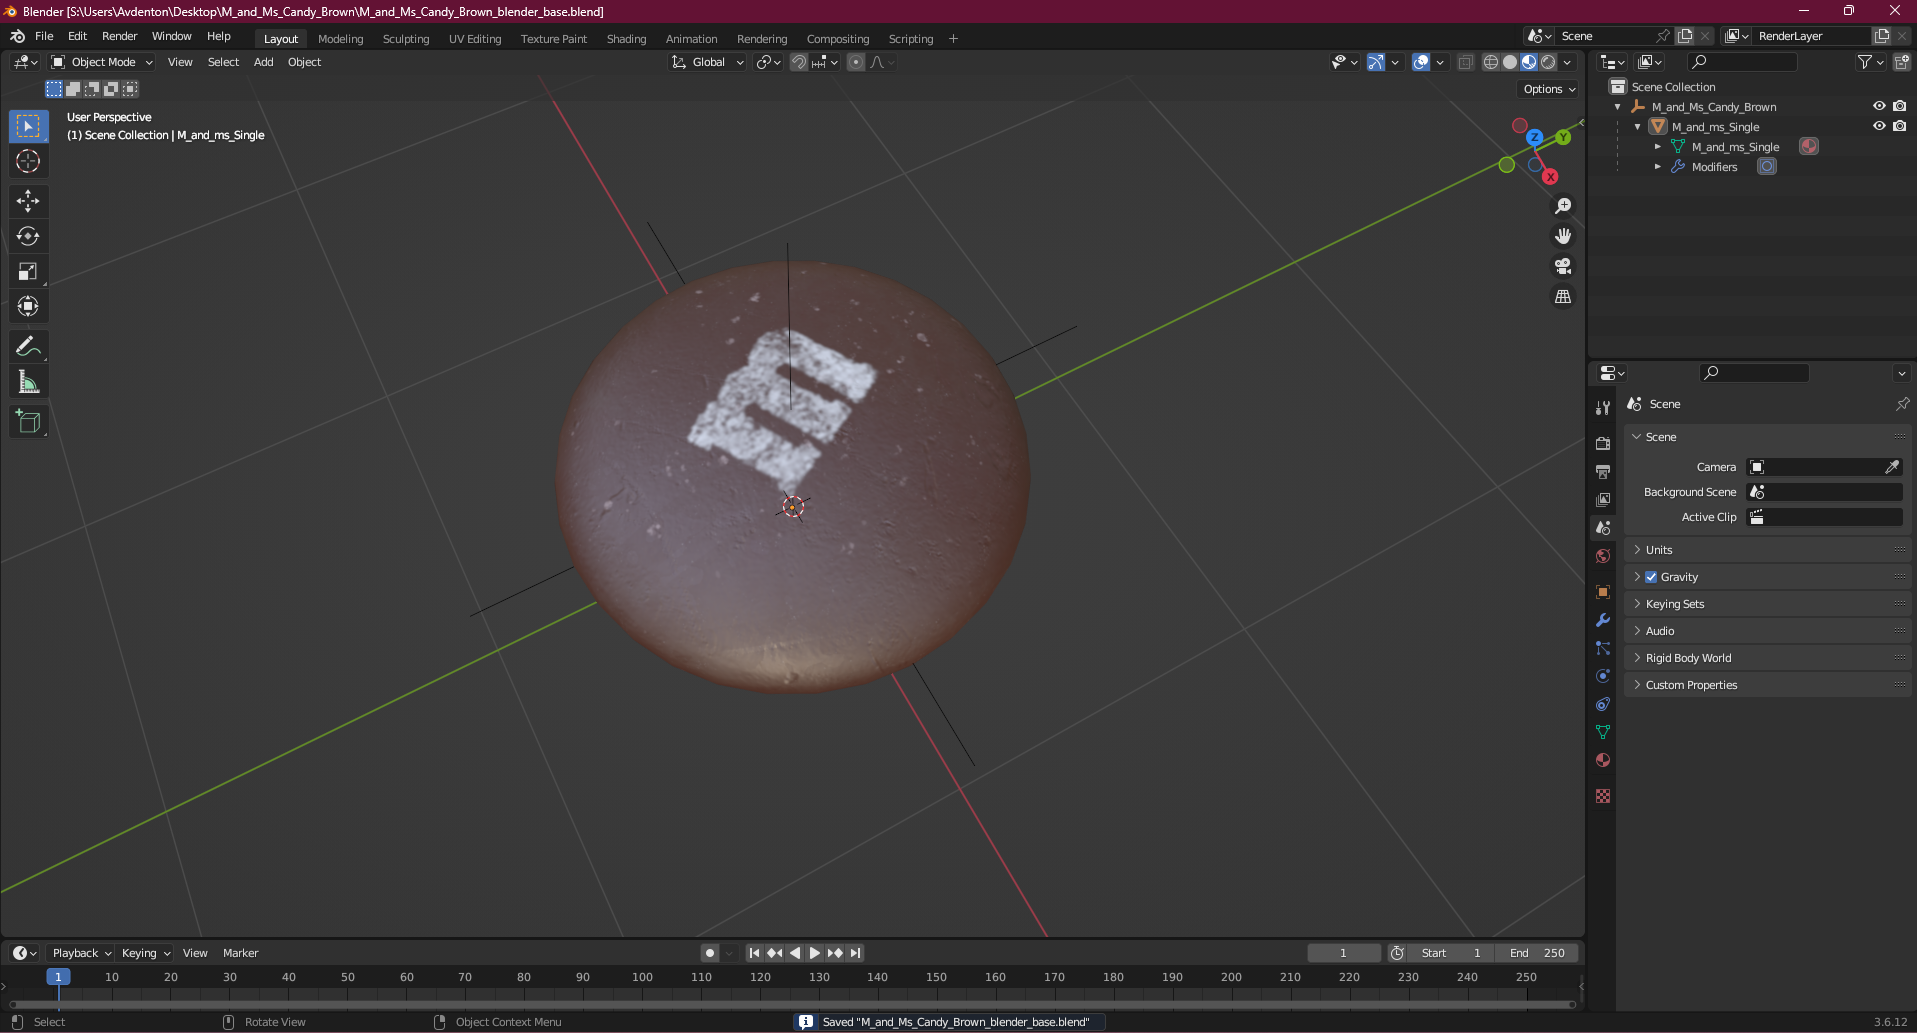Hide M_and_Ms_Candy_Brown collection in viewport

1879,106
